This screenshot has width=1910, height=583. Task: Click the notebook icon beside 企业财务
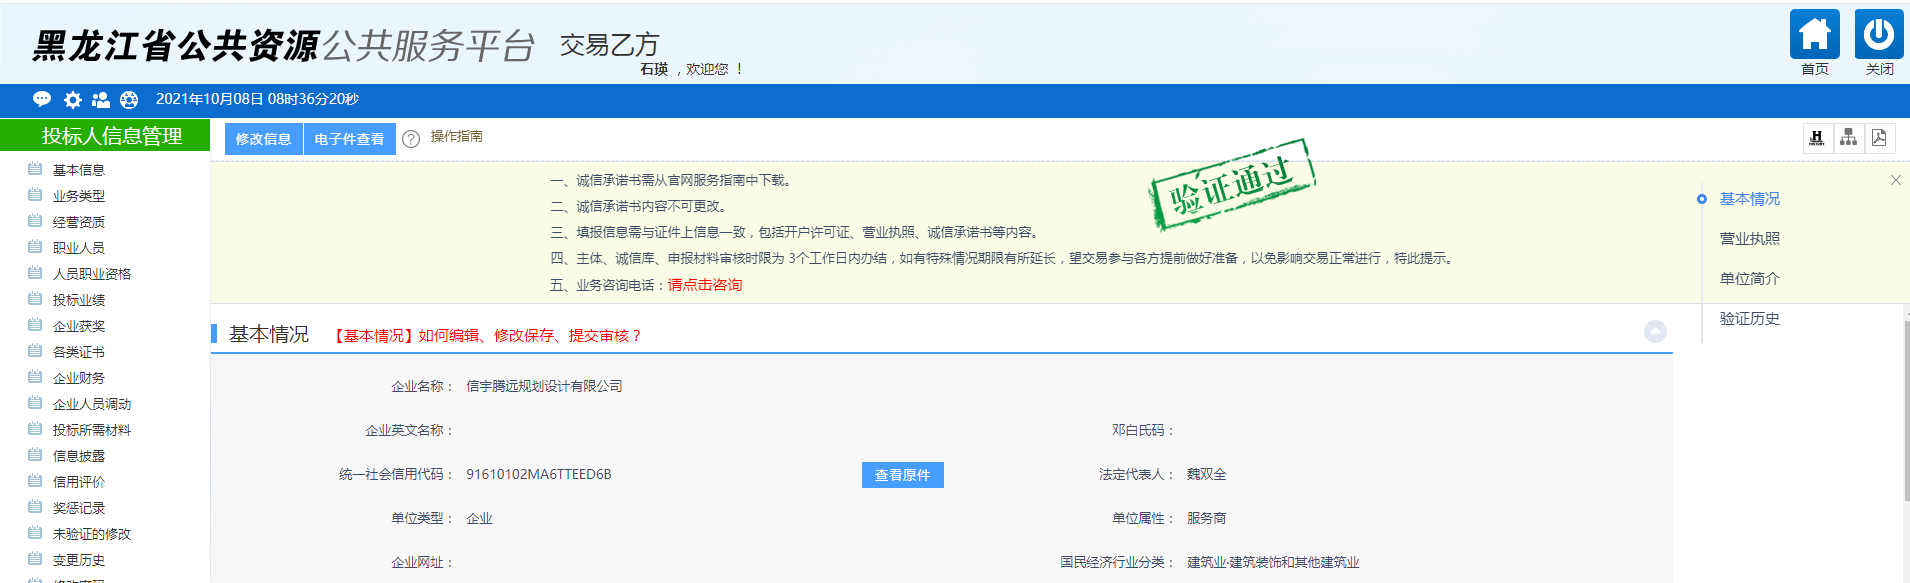[35, 377]
